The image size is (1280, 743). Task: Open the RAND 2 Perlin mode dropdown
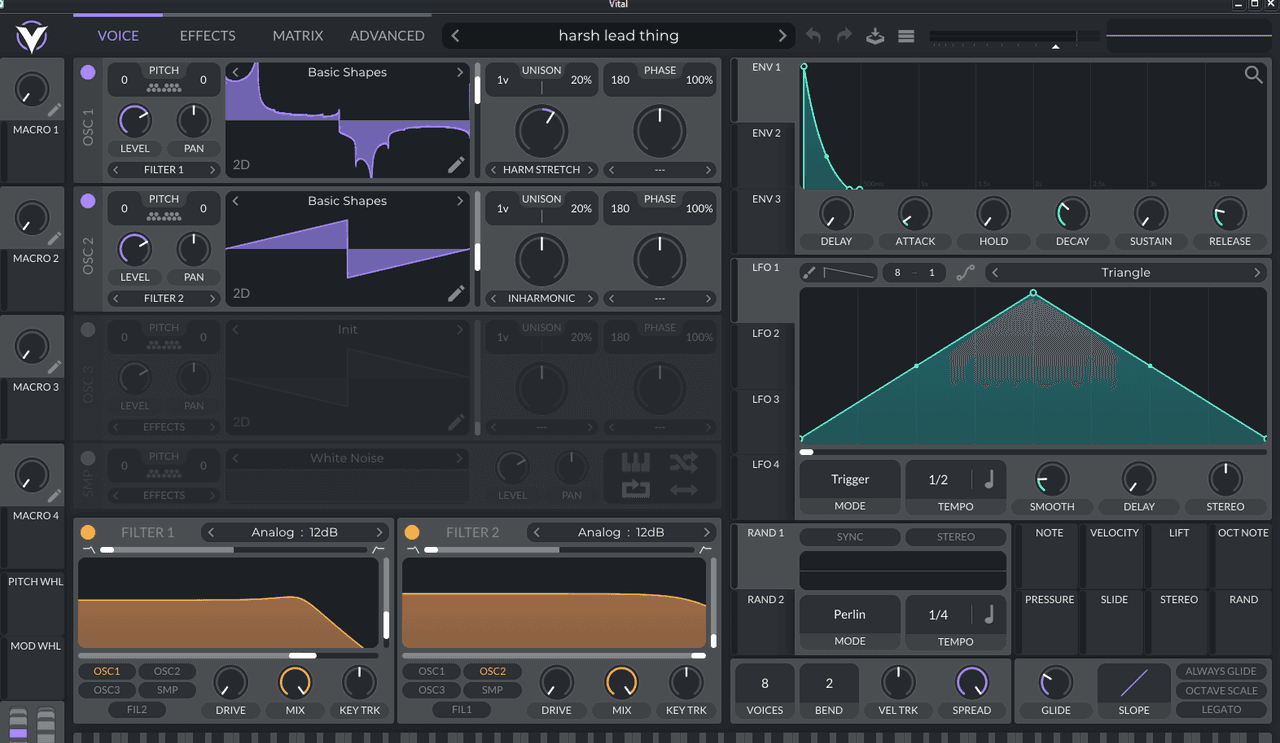[850, 614]
